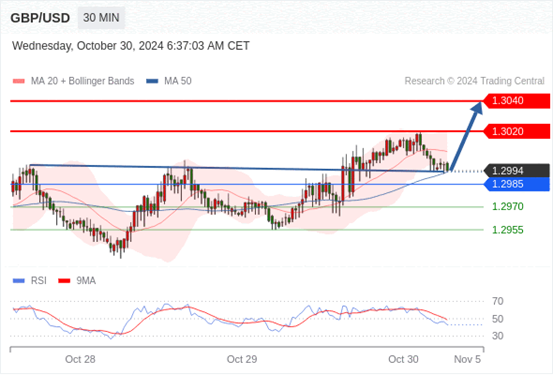Click the Nov 5 date axis label
553x375 pixels.
(467, 359)
